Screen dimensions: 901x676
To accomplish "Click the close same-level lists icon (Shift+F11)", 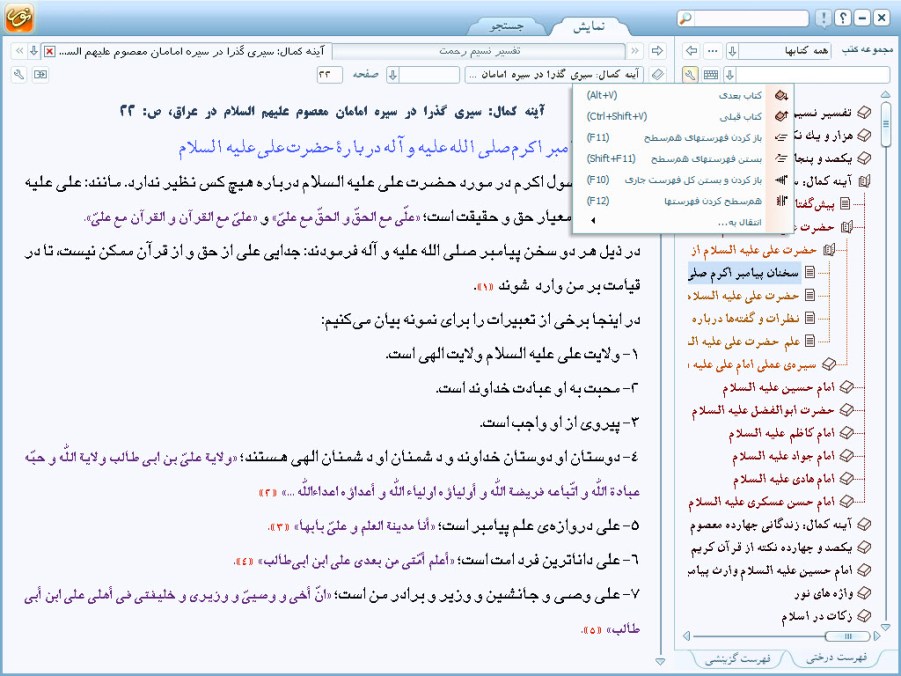I will 780,158.
